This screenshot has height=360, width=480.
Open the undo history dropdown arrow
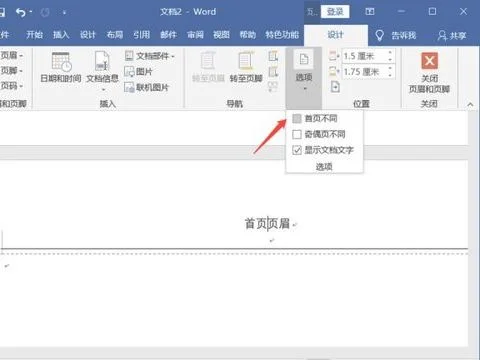point(31,12)
